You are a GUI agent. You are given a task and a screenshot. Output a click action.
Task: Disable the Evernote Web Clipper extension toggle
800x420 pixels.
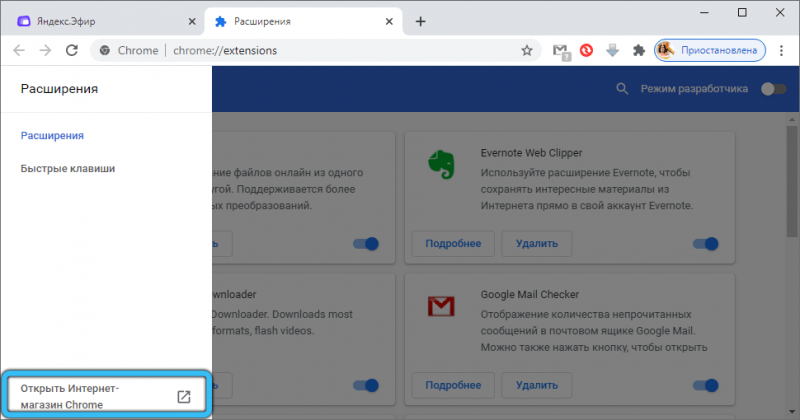706,244
